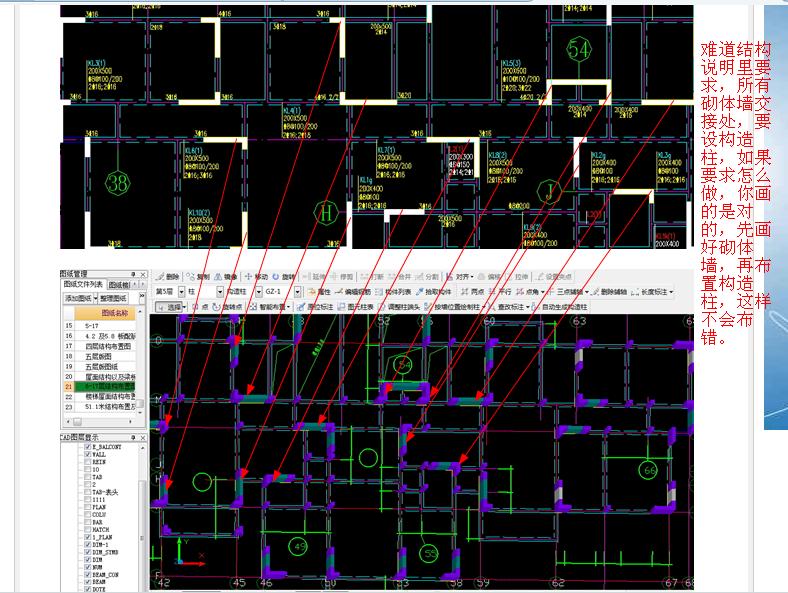Open the GZ-1 component dropdown

tap(298, 291)
